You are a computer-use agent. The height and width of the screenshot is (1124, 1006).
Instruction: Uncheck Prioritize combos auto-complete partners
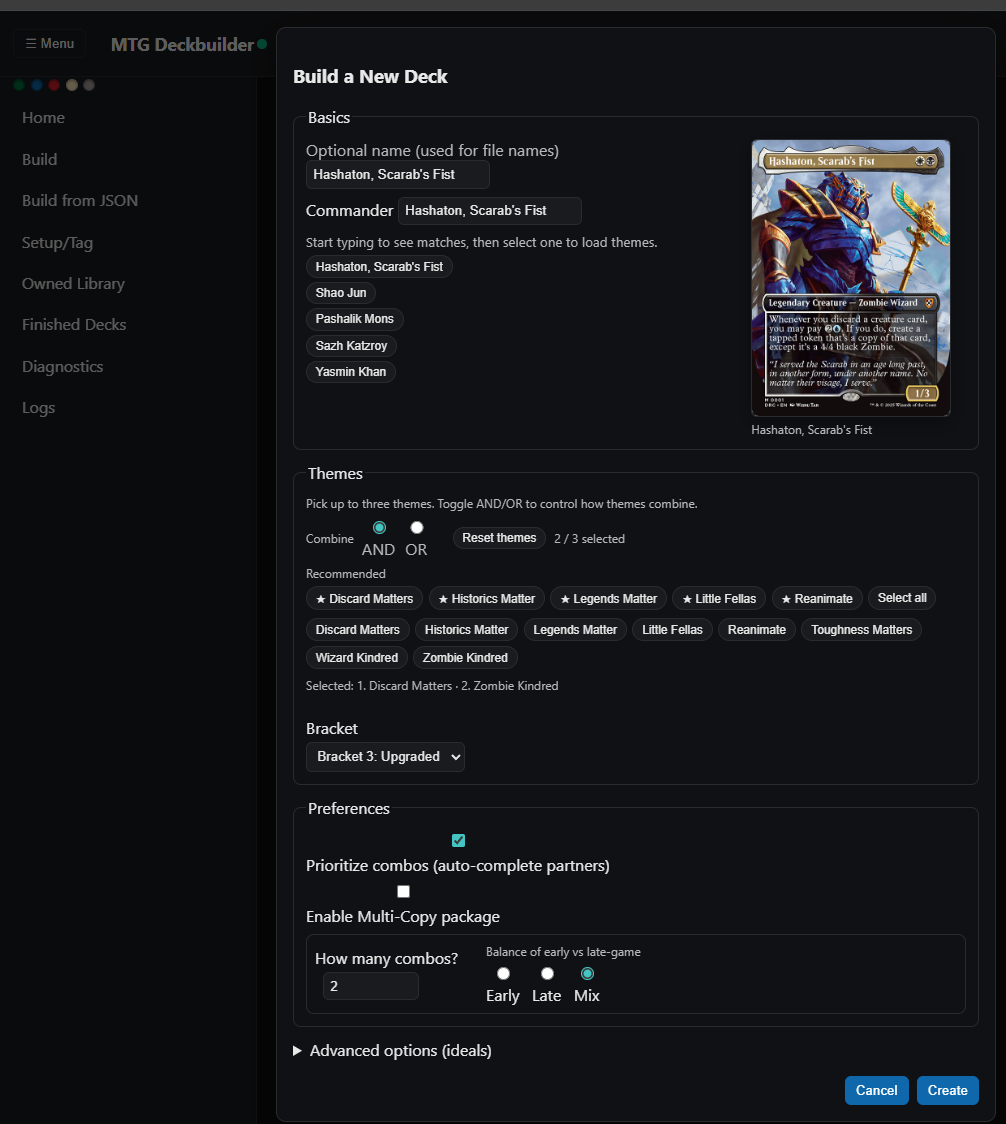point(458,840)
